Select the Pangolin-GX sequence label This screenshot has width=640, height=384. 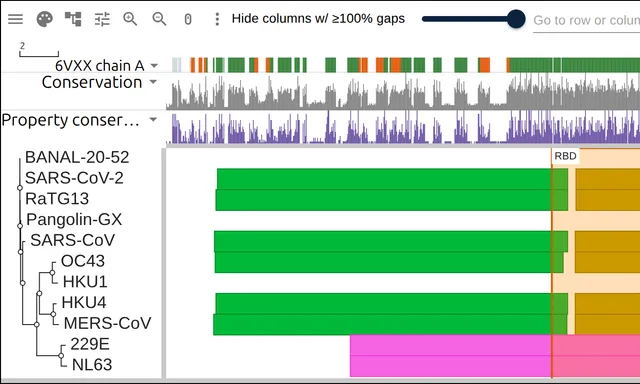(74, 220)
